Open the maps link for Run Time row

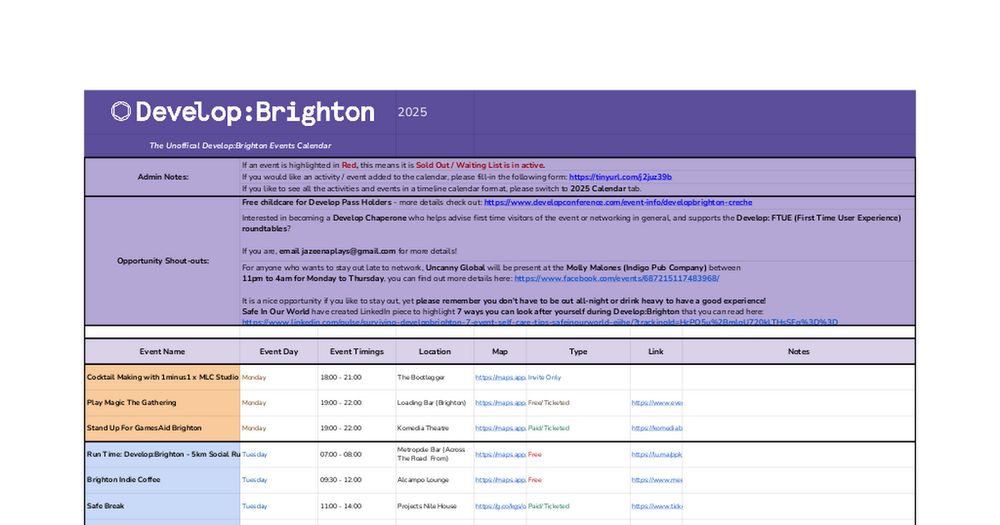(x=501, y=455)
